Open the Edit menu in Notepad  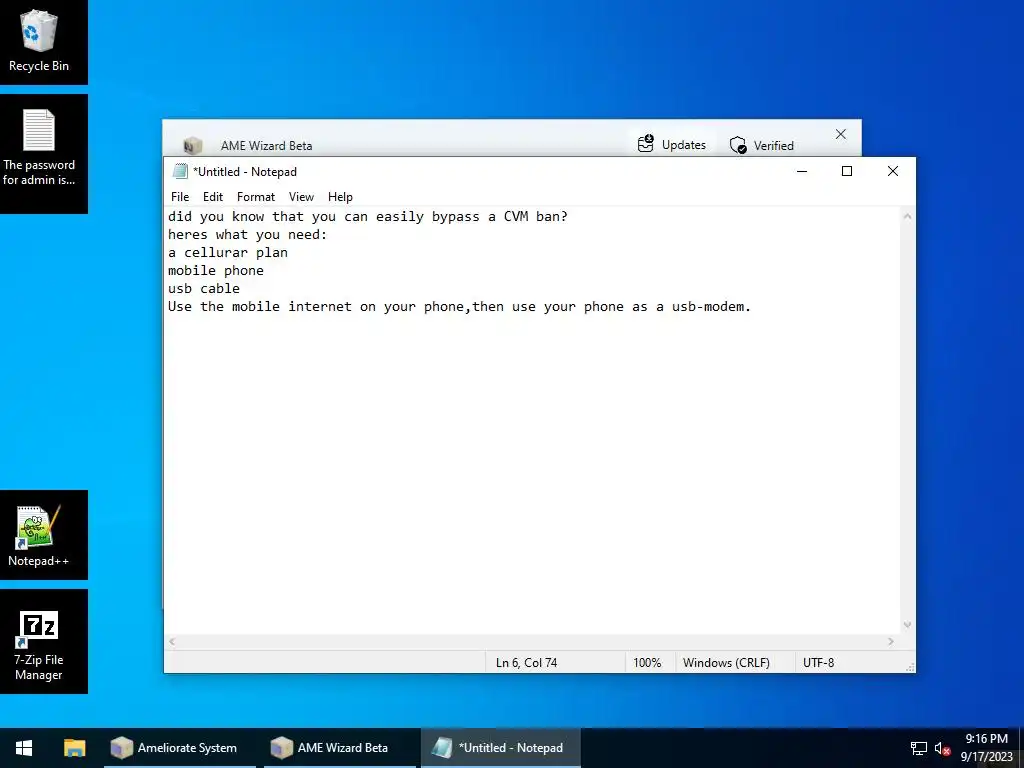coord(213,197)
